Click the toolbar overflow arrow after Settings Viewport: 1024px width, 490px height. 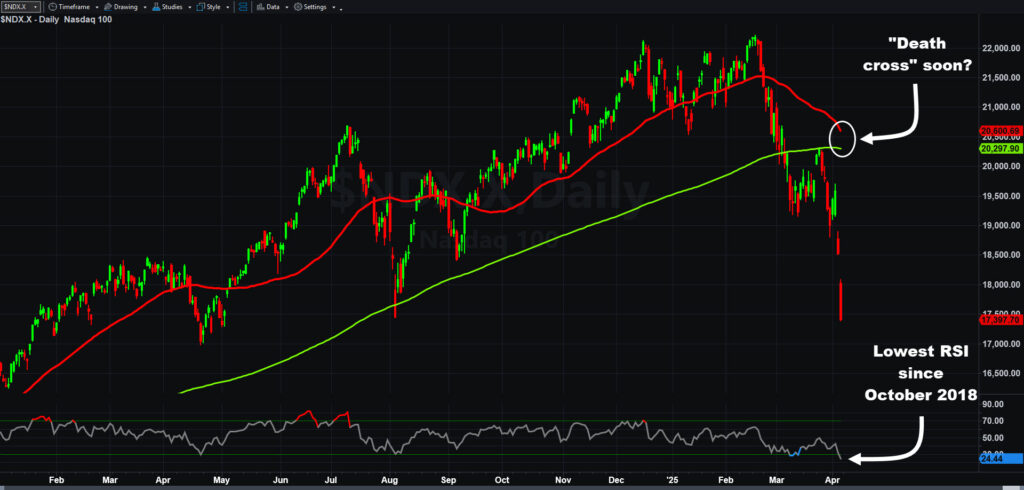tap(341, 9)
